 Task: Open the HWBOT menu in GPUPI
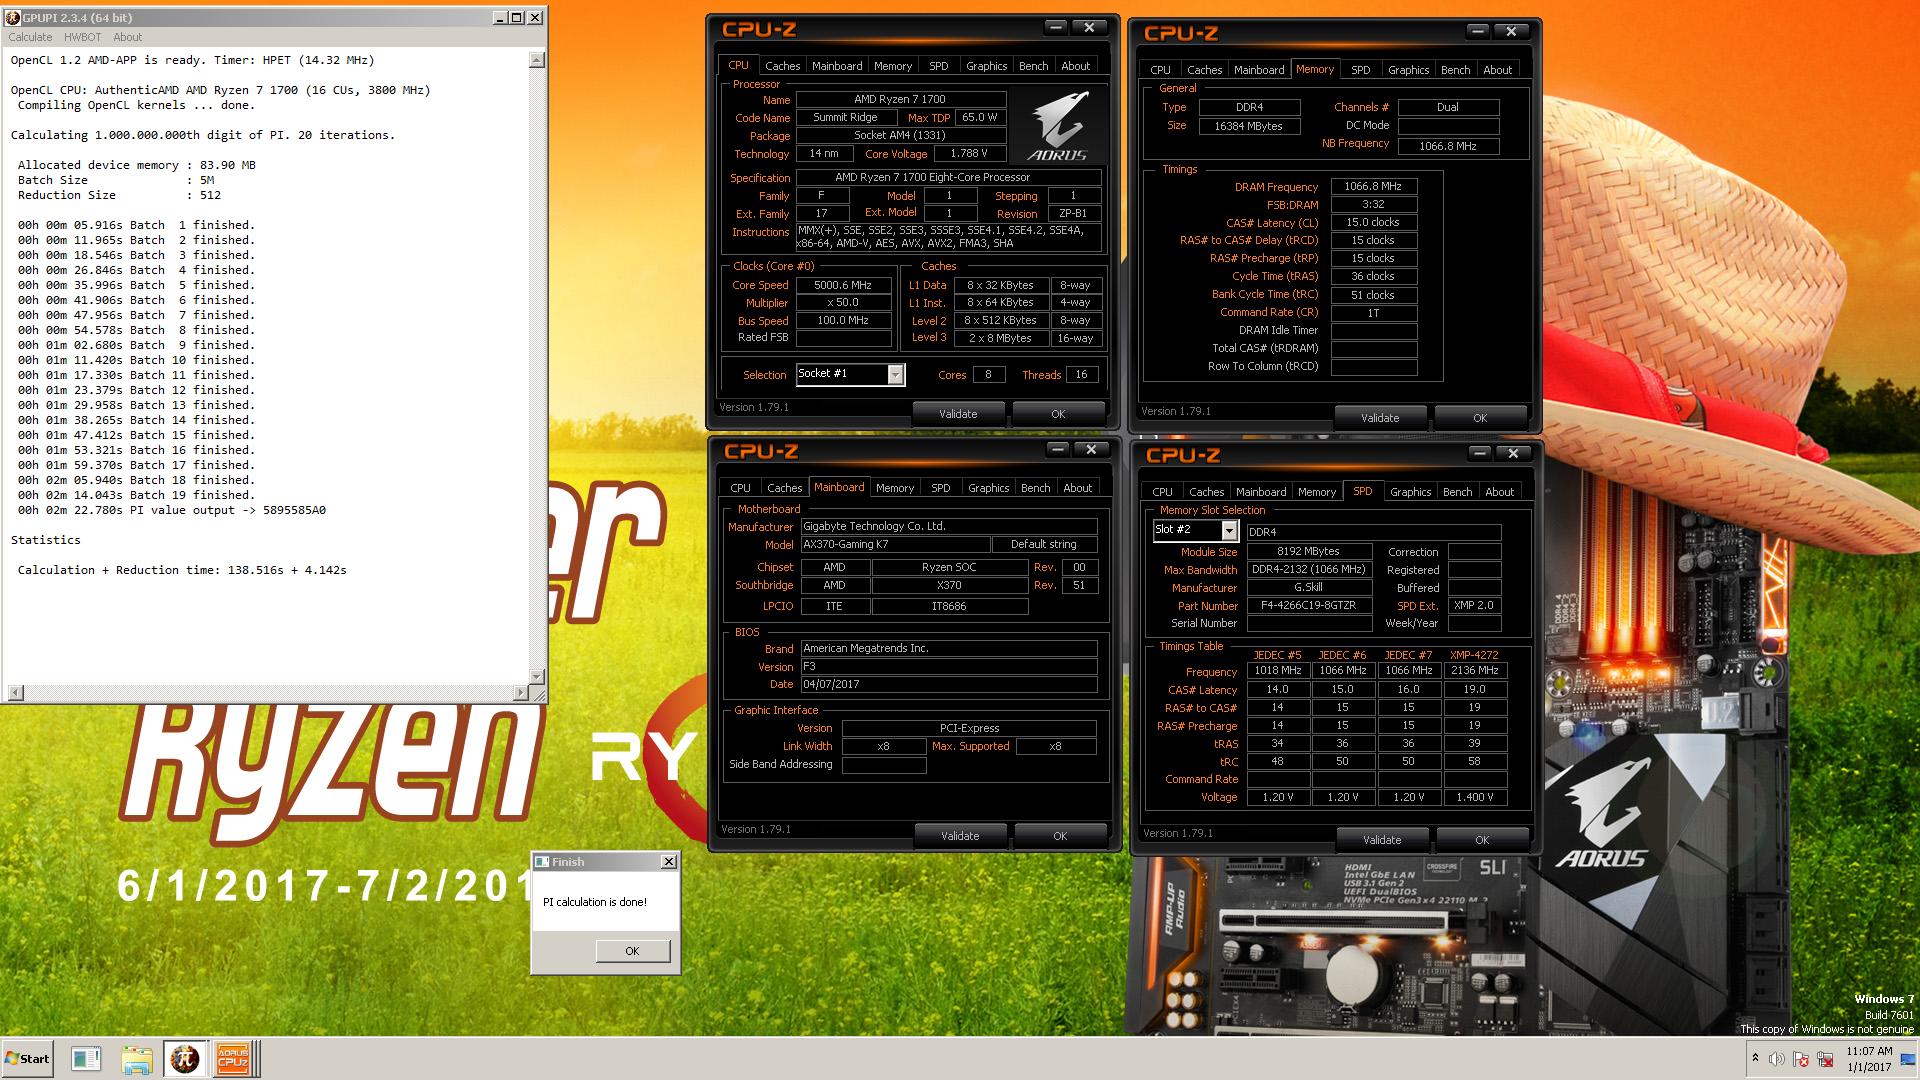point(82,37)
